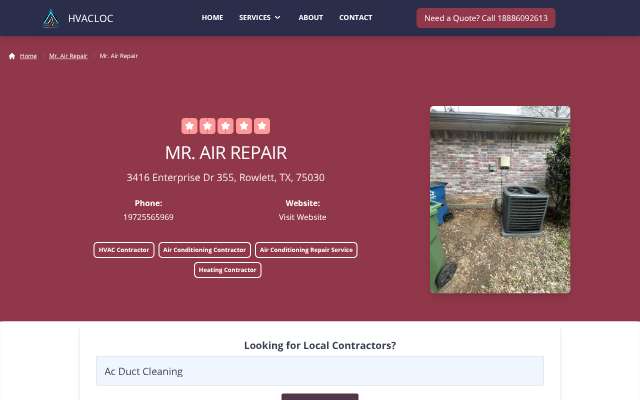The height and width of the screenshot is (400, 640).
Task: Open the HOME menu item
Action: coord(212,18)
